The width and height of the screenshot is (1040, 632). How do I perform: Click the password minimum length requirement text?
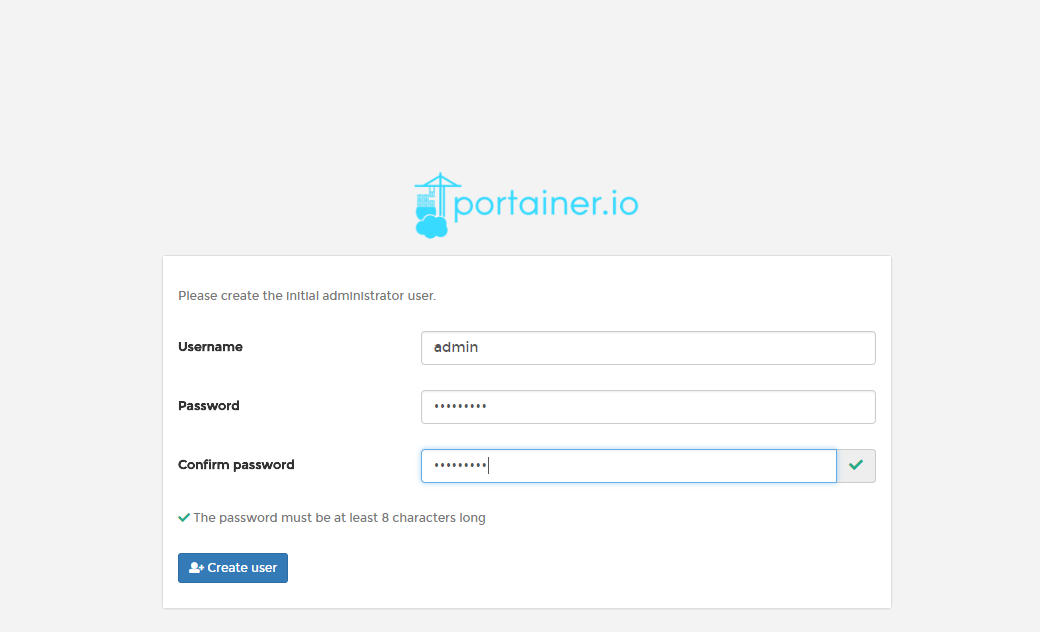click(x=339, y=518)
